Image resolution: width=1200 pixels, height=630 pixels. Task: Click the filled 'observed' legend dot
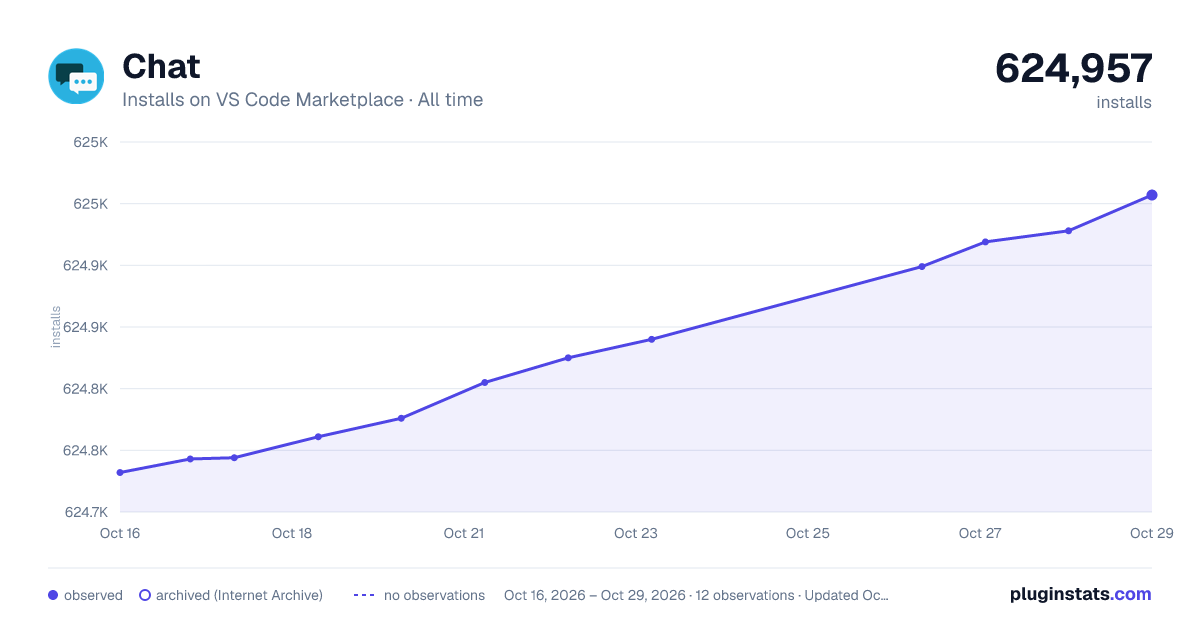tap(53, 595)
